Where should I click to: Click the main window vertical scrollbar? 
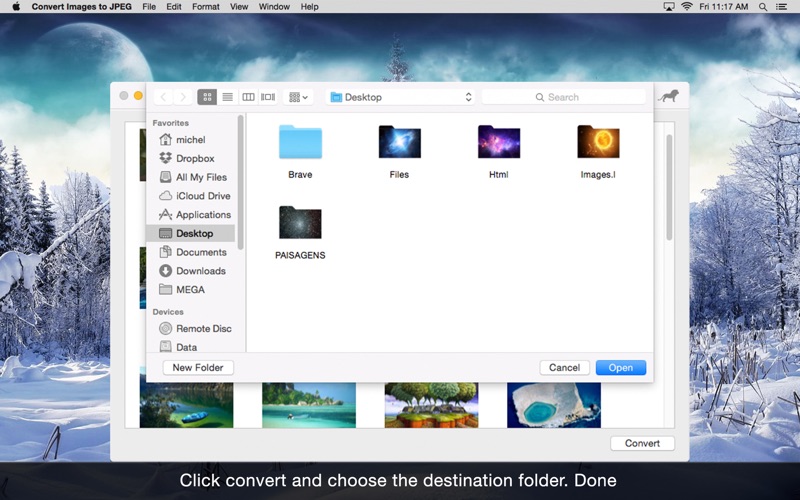point(669,187)
